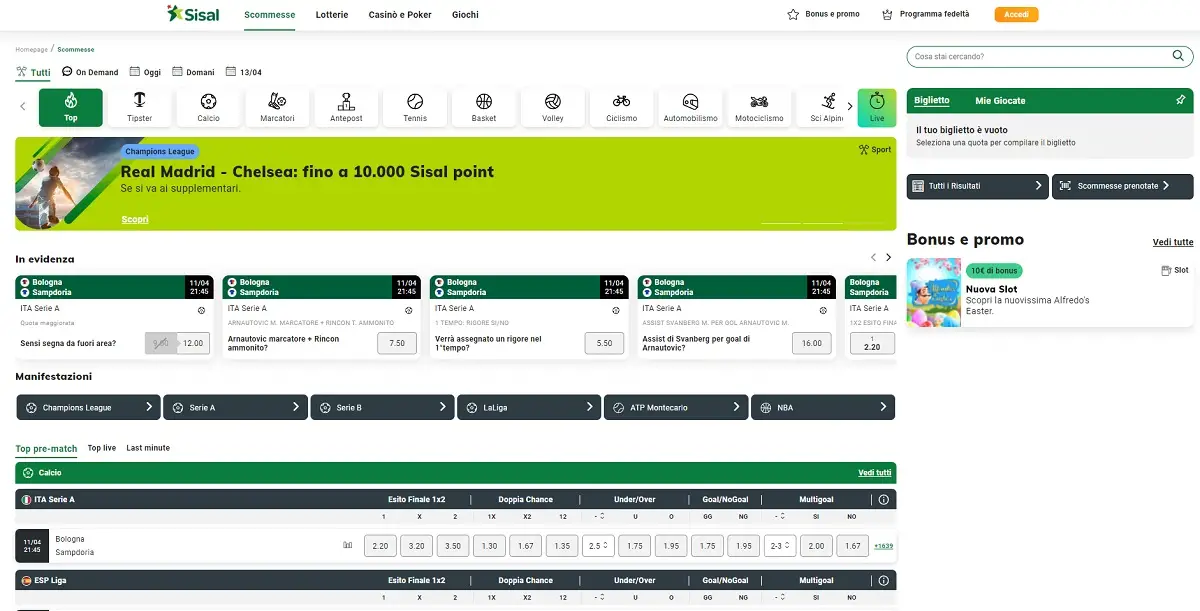Show next In evidenza cards
Viewport: 1200px width, 611px height.
[888, 258]
